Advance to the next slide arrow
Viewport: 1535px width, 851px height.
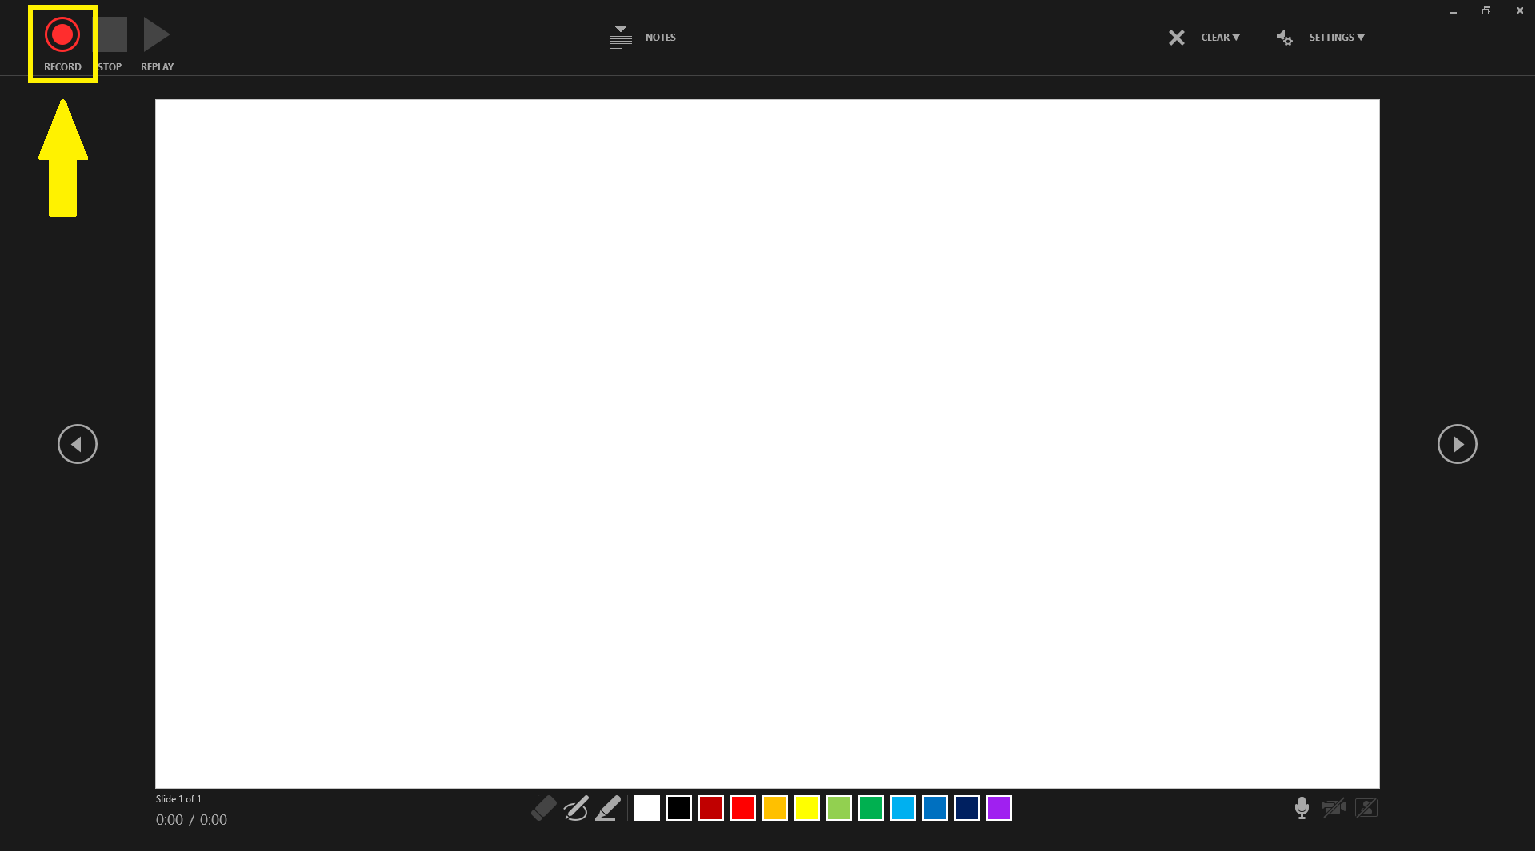click(1457, 444)
